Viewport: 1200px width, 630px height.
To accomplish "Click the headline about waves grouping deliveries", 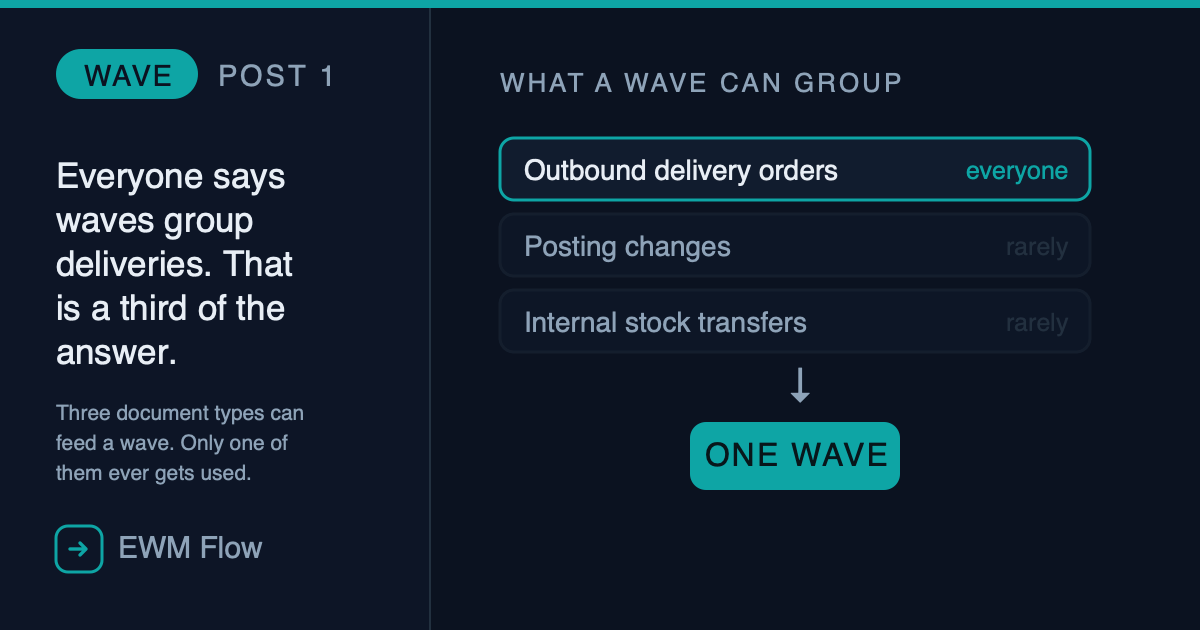I will pos(175,264).
